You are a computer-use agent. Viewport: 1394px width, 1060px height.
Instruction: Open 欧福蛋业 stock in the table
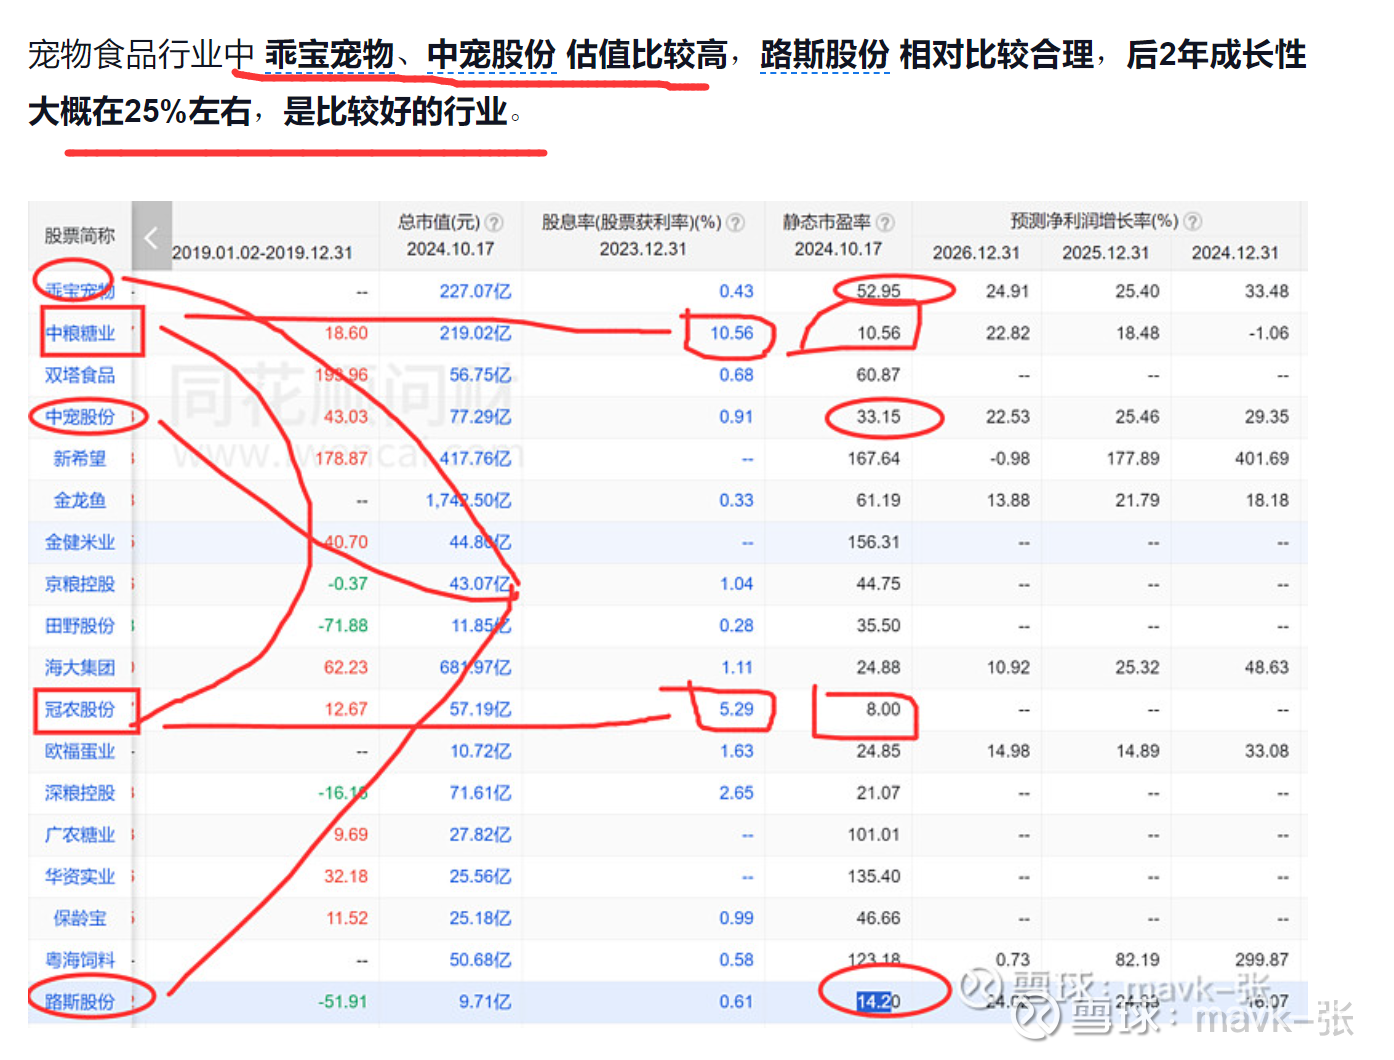pos(80,751)
